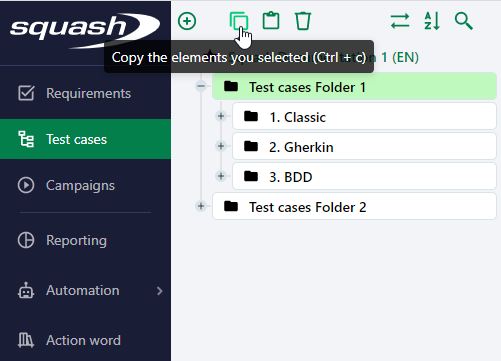501x361 pixels.
Task: Expand the Automation submenu chevron
Action: coord(160,291)
